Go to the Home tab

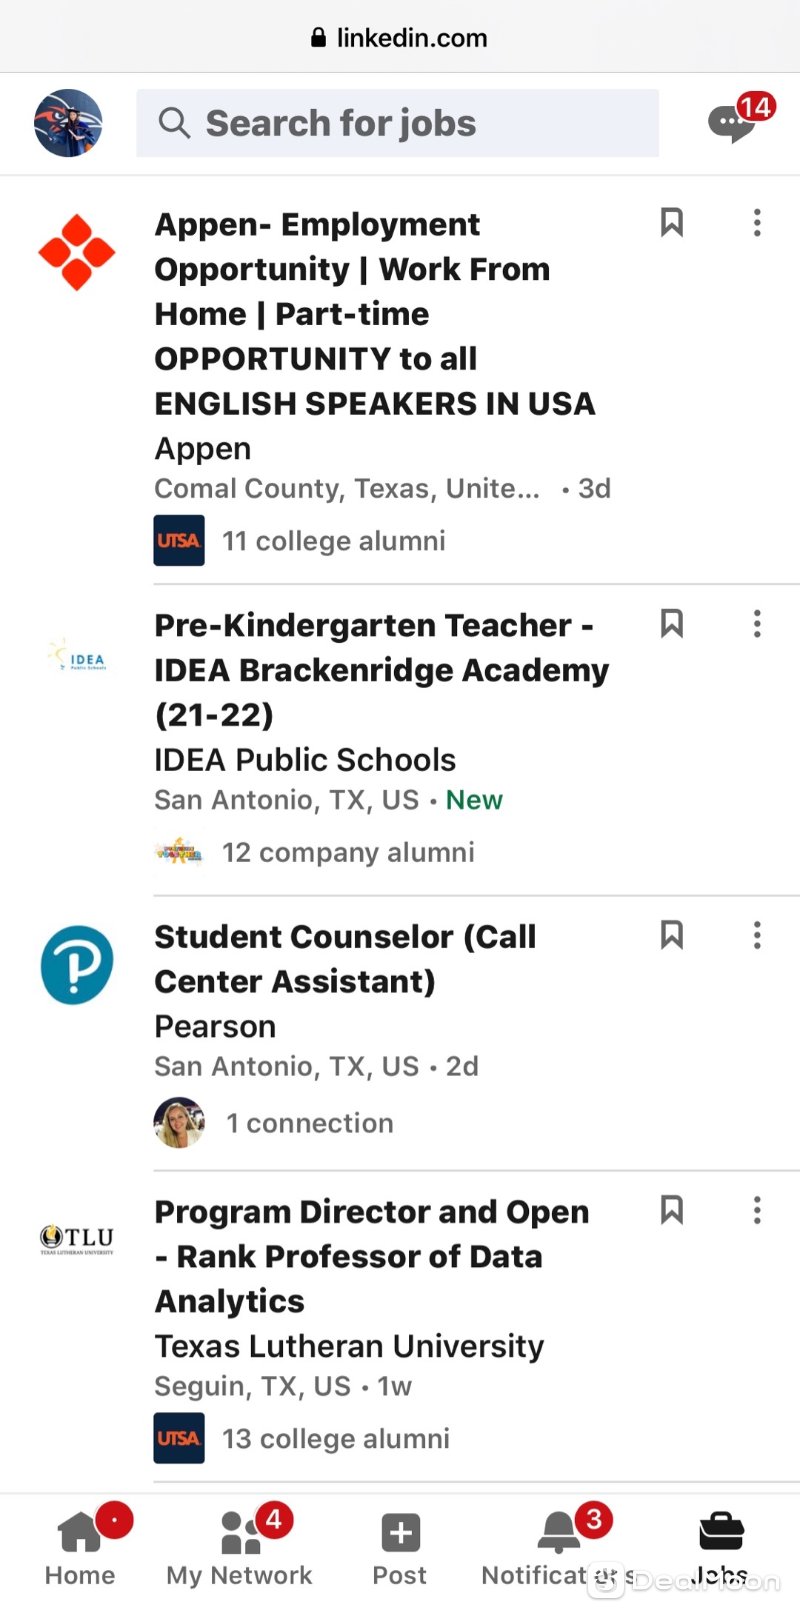click(80, 1547)
